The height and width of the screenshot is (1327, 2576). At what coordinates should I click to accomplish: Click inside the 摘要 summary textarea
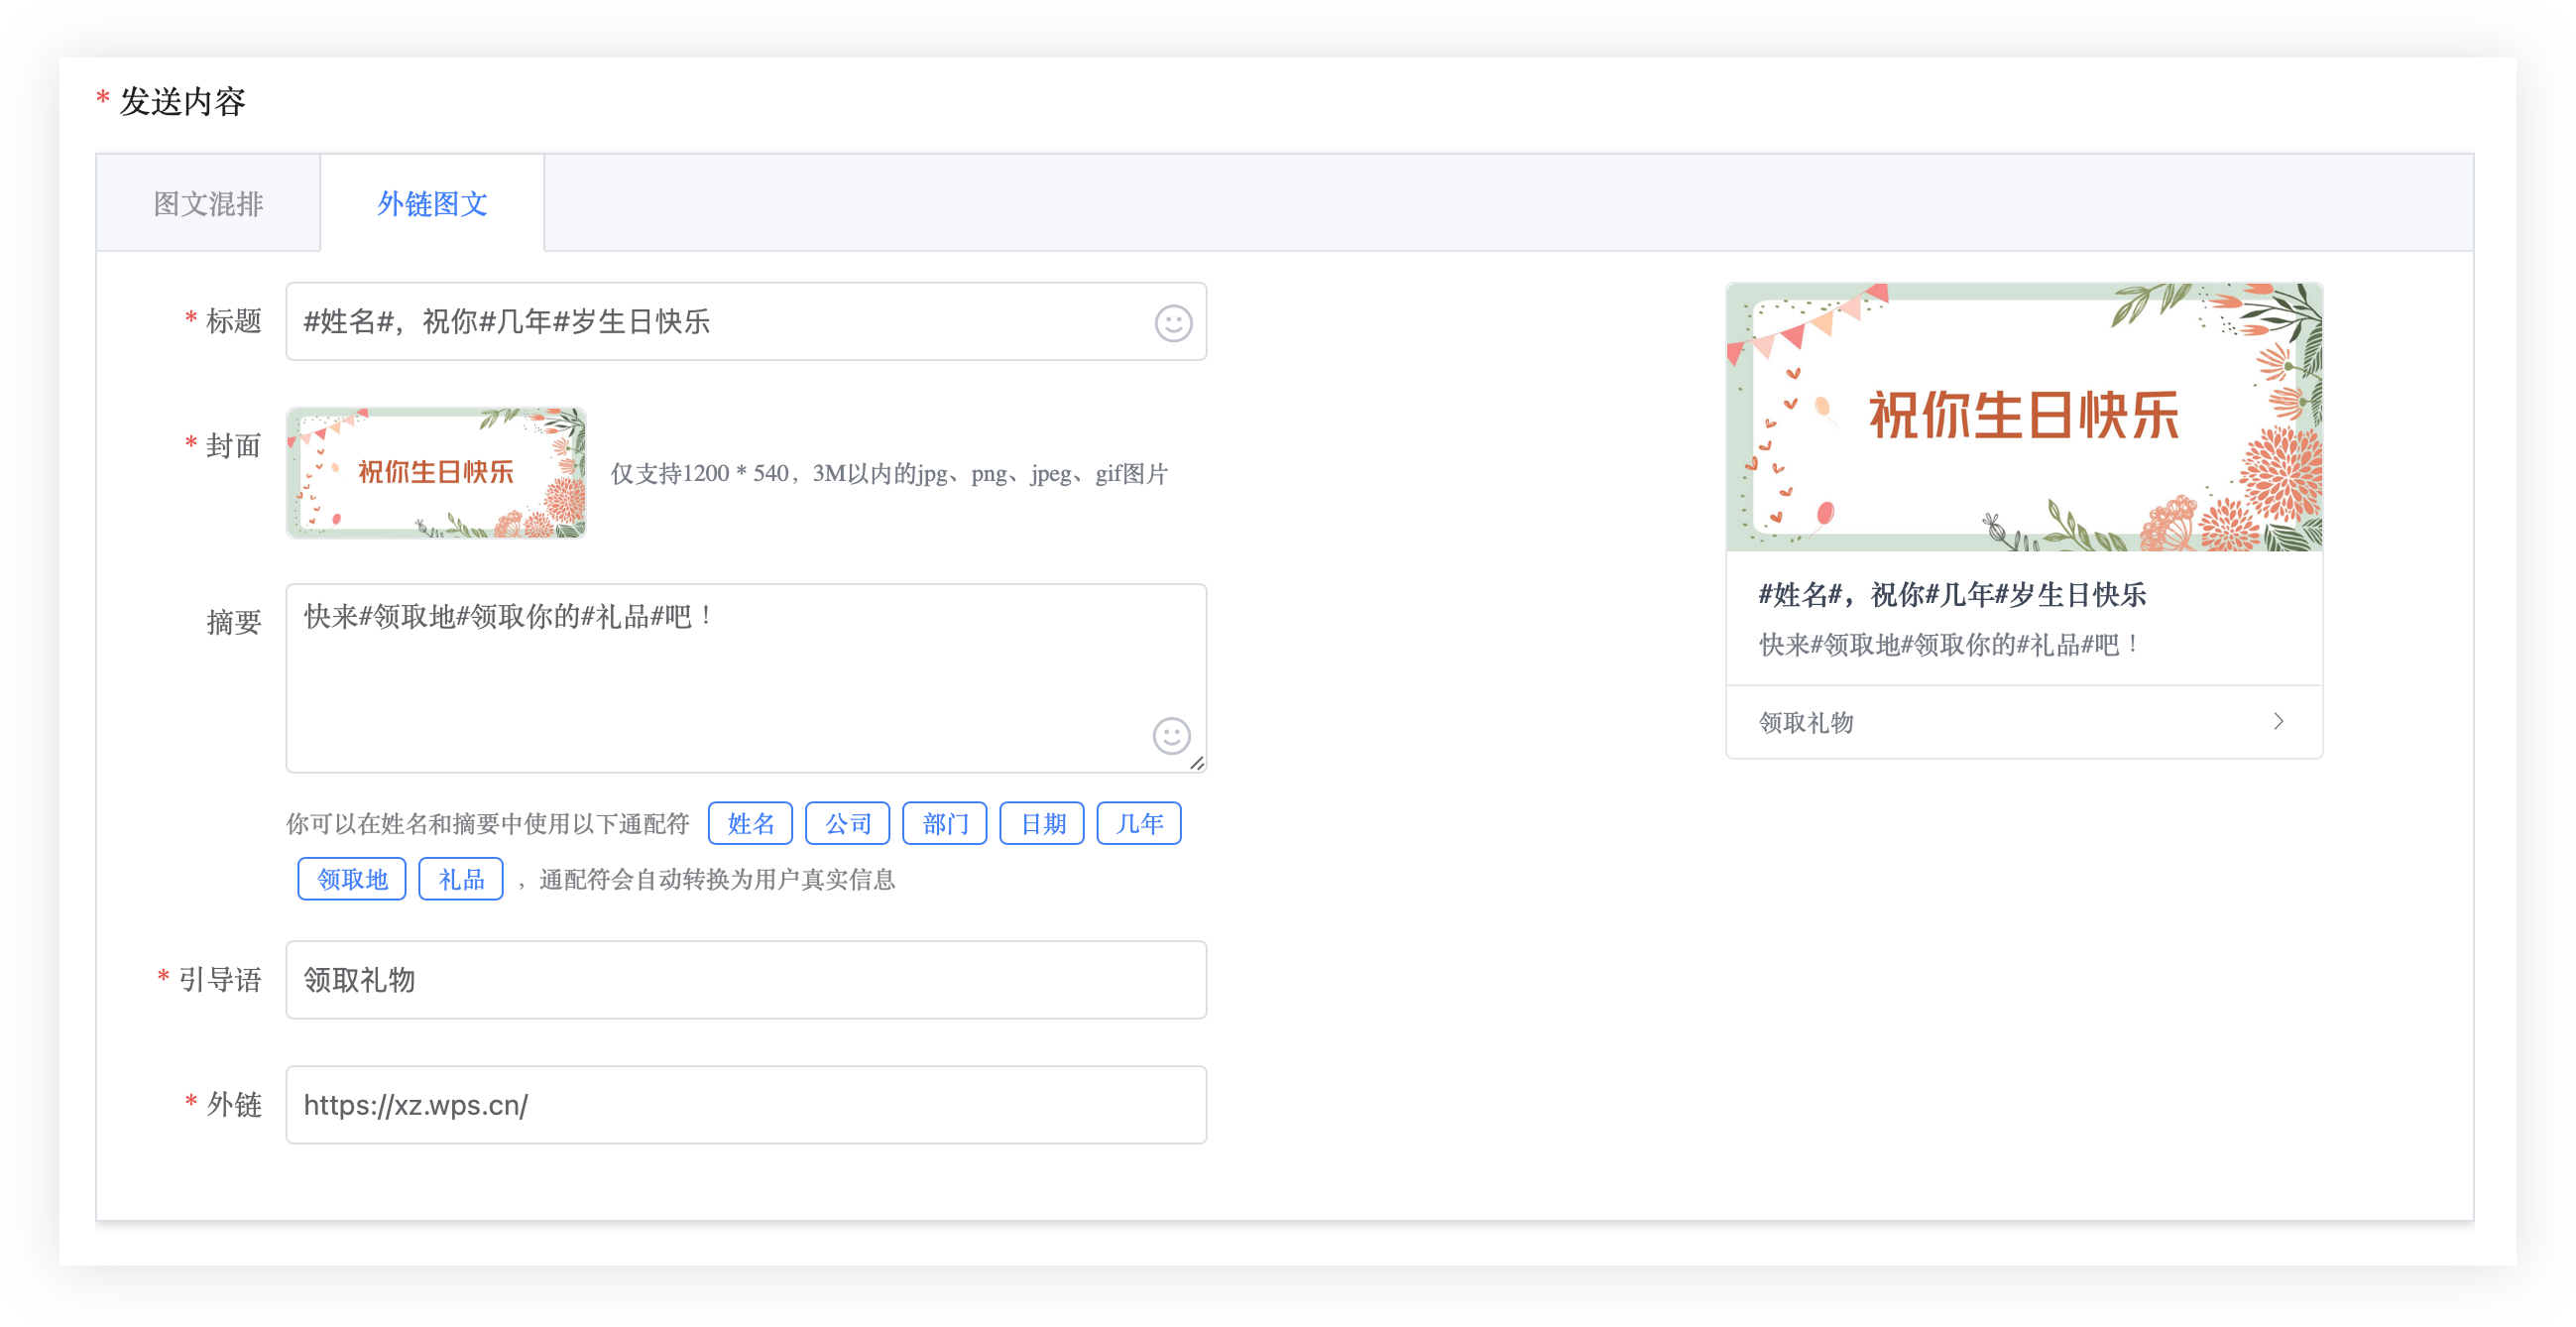[x=700, y=650]
